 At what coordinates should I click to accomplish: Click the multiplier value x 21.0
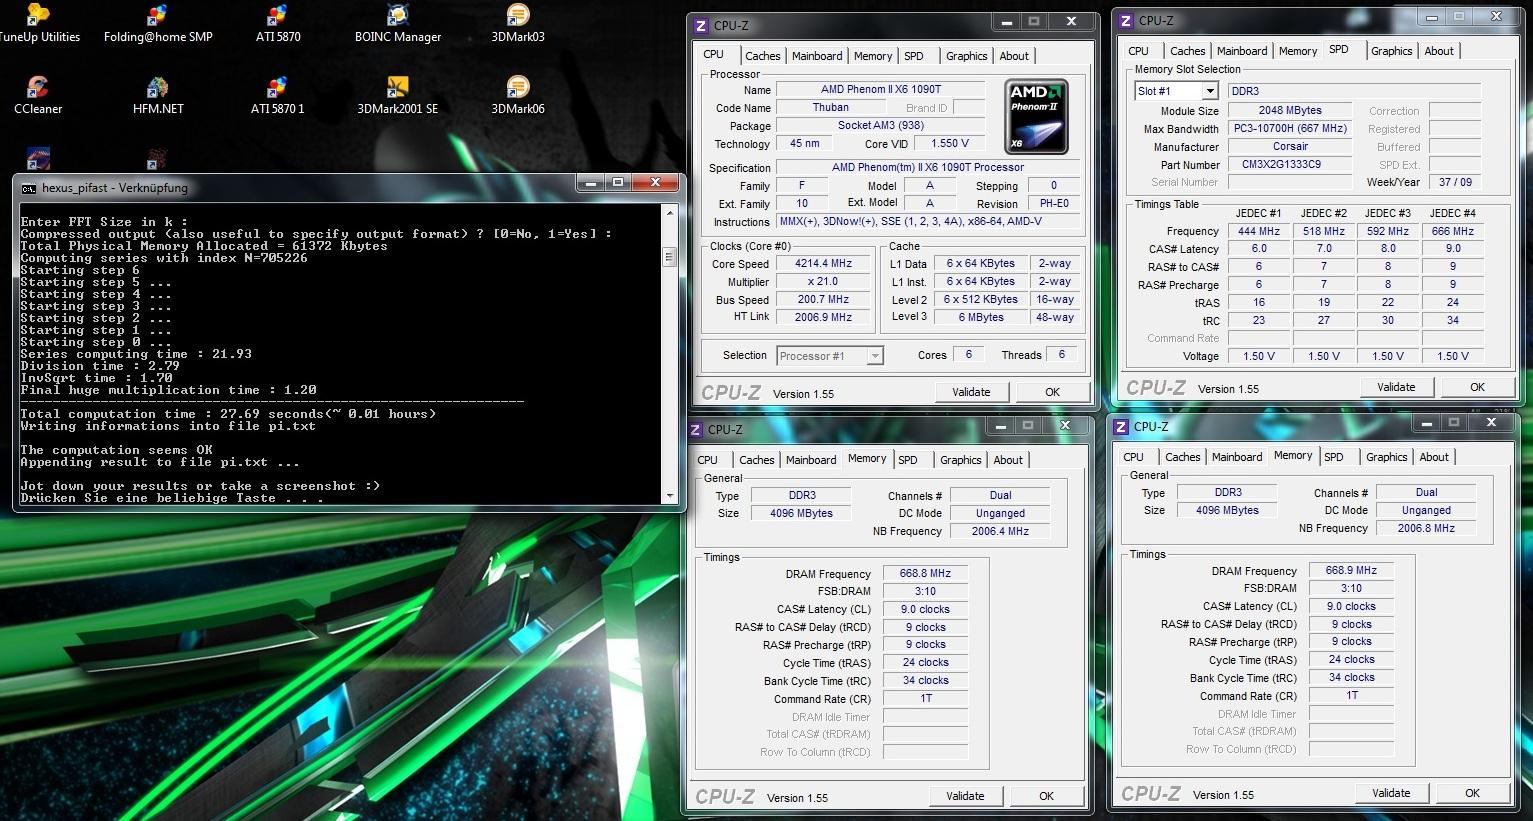pos(823,282)
